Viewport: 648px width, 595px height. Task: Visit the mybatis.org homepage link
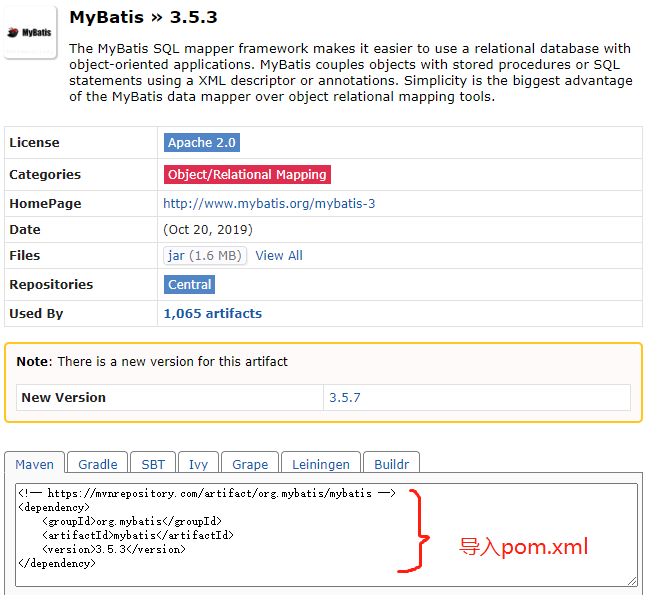(x=269, y=204)
